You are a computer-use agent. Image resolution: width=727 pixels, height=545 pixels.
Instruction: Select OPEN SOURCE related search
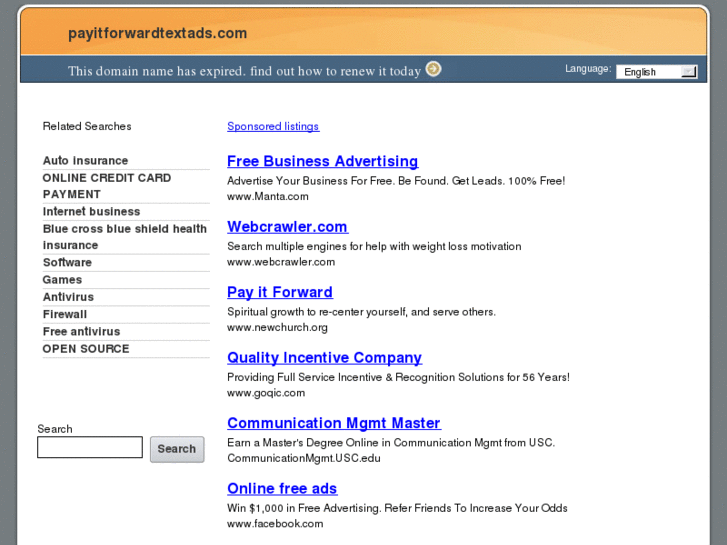tap(86, 349)
